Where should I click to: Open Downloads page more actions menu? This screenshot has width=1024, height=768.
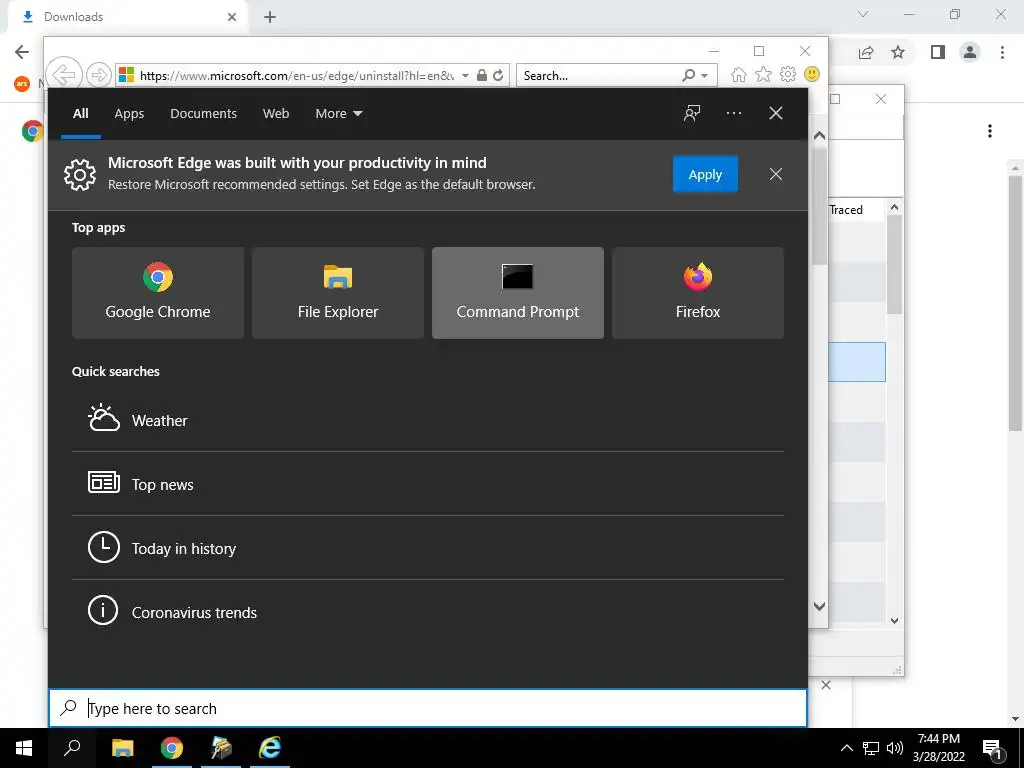pos(990,131)
